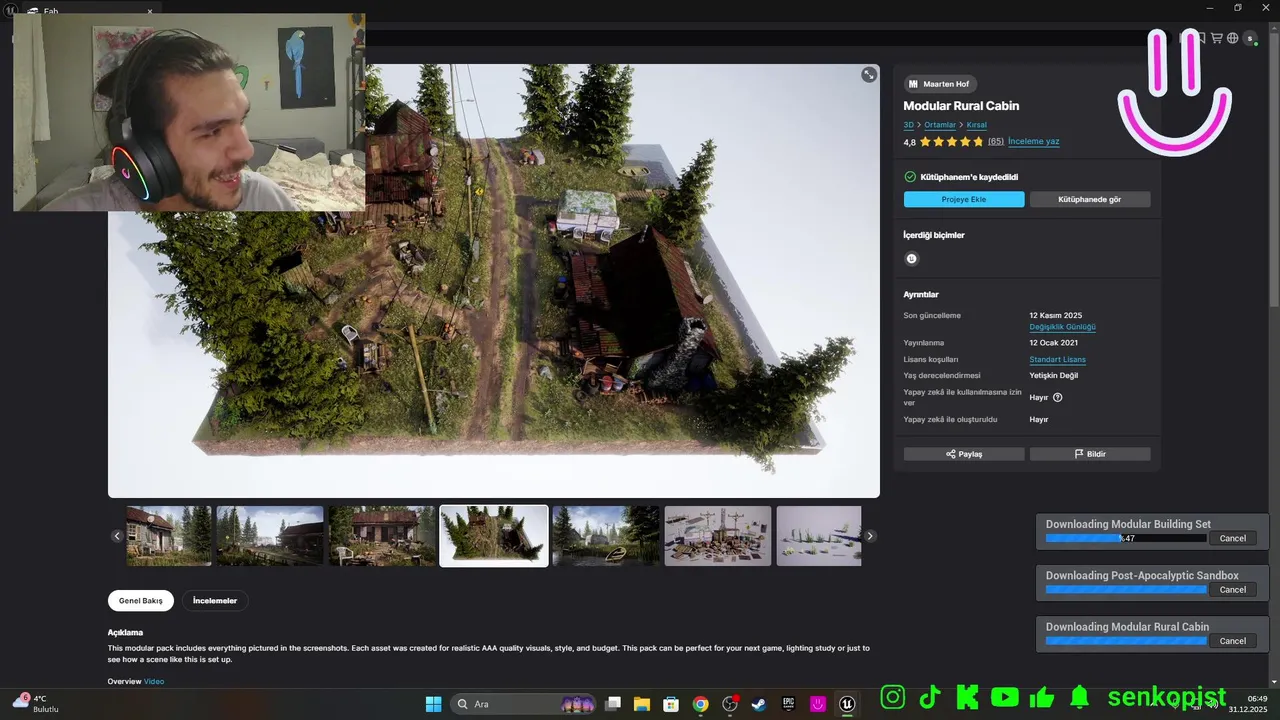Open the Overview Video link

(x=154, y=681)
